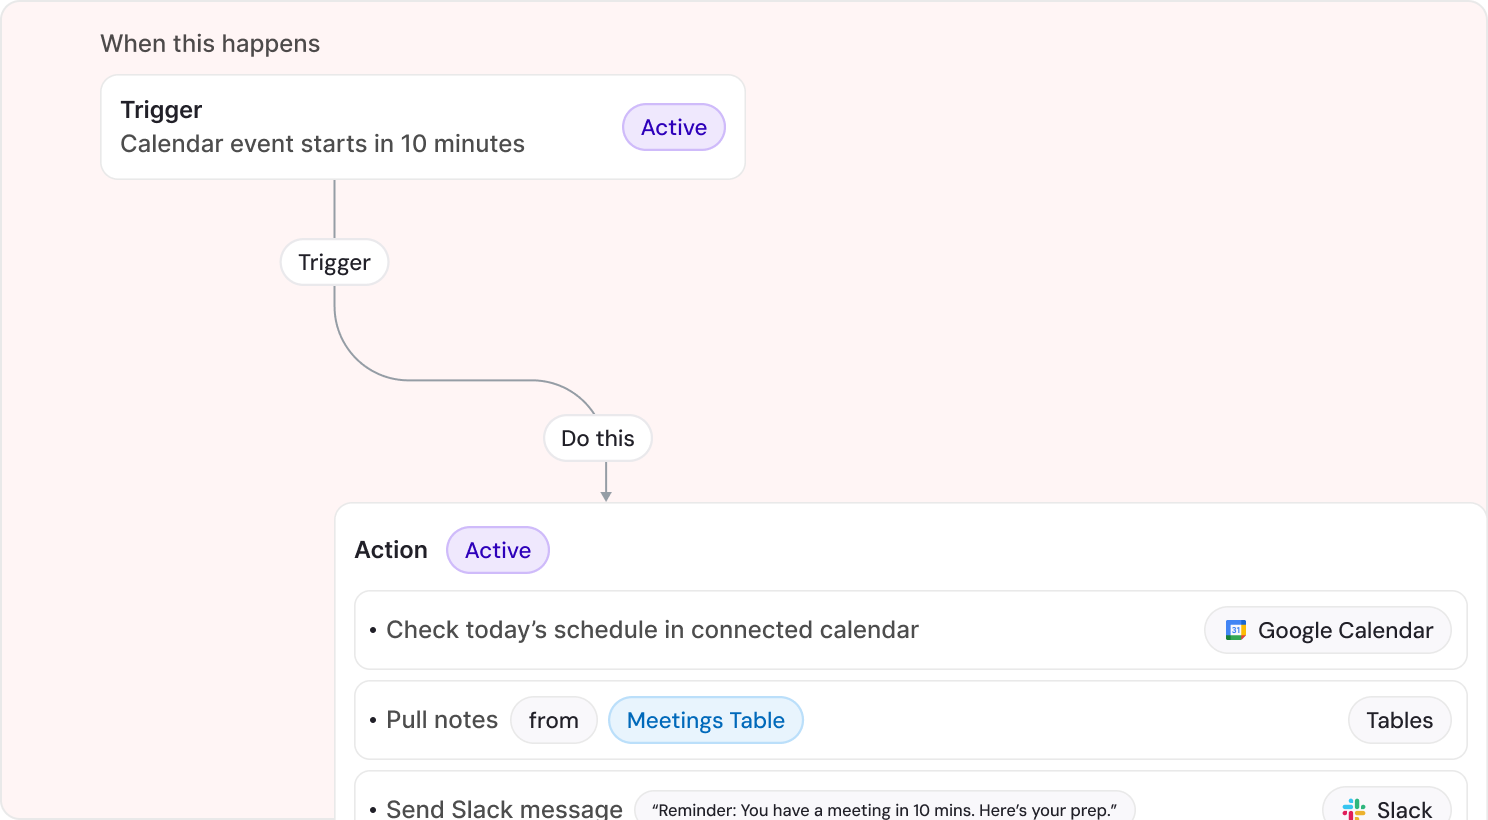Select the Send Slack message step

coord(911,796)
